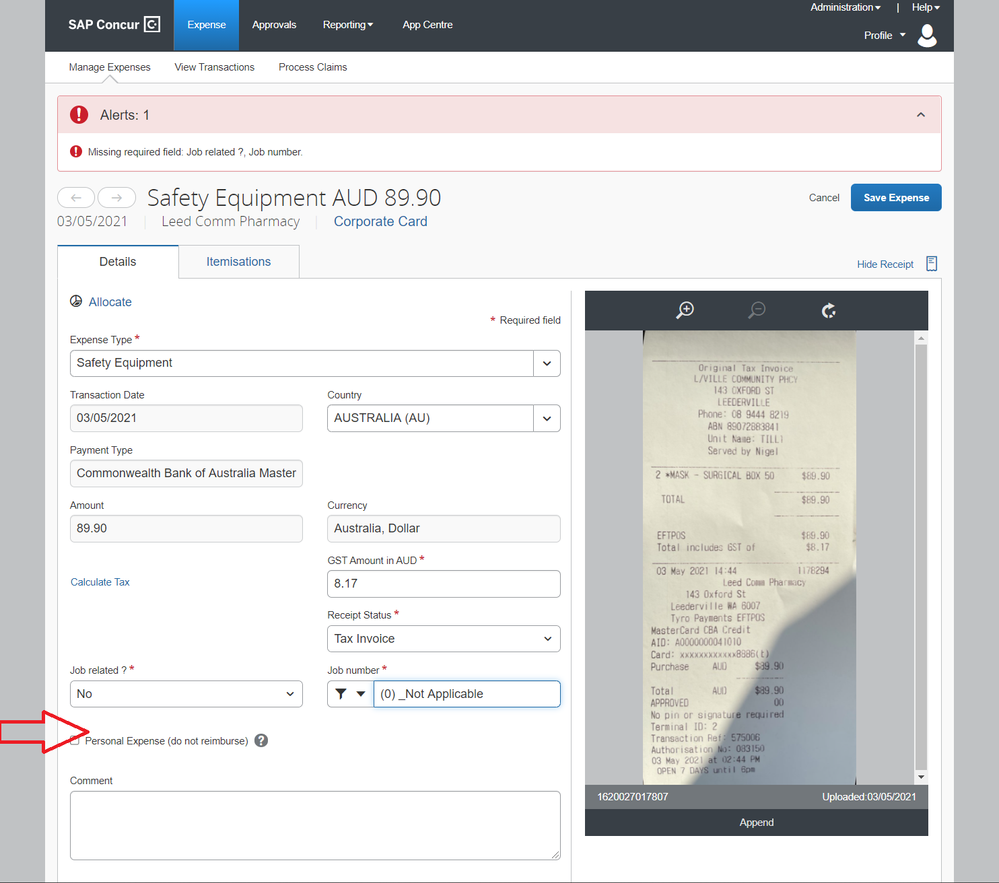Zoom out of the receipt image

[756, 310]
